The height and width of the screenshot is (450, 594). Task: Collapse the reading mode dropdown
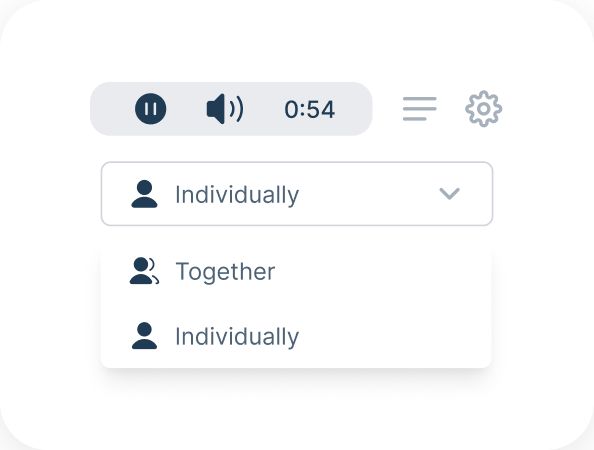point(449,193)
